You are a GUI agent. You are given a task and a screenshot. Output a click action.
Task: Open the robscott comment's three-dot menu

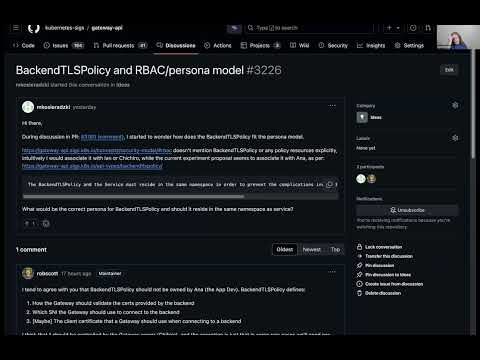pos(332,272)
